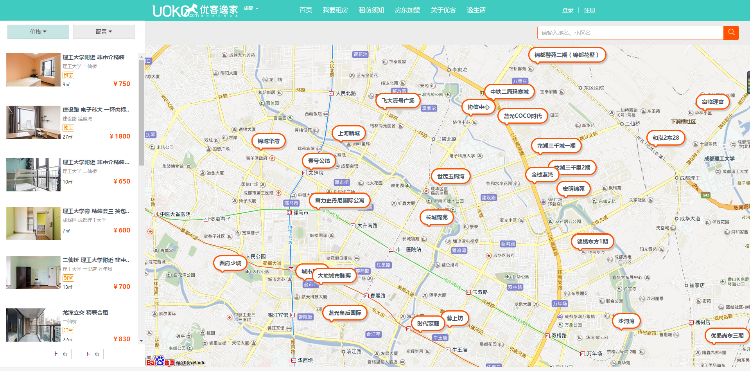Expand the teal 价格 price filter dropdown
The image size is (750, 371).
coord(38,32)
